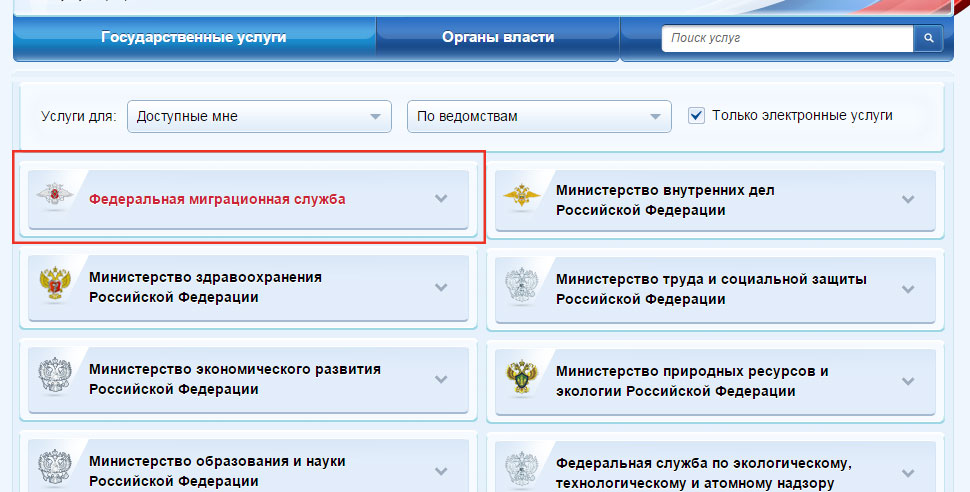Toggle 'Только электронные услуги' checkbox
The width and height of the screenshot is (970, 492).
(x=696, y=116)
